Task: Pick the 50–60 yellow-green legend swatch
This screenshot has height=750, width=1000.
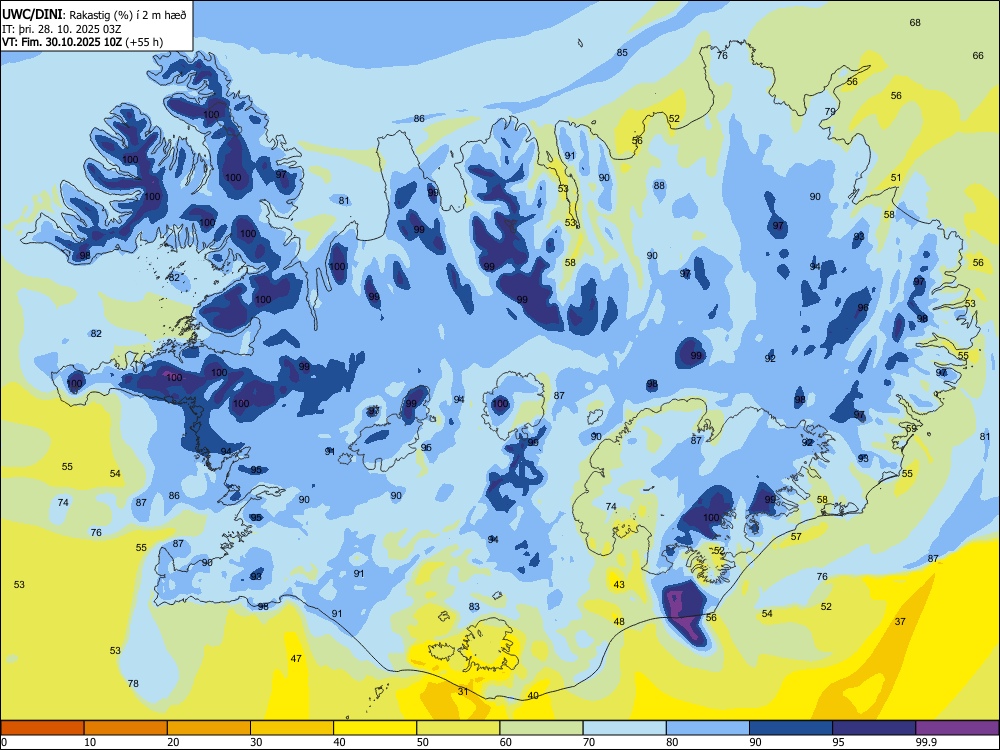Action: click(458, 728)
